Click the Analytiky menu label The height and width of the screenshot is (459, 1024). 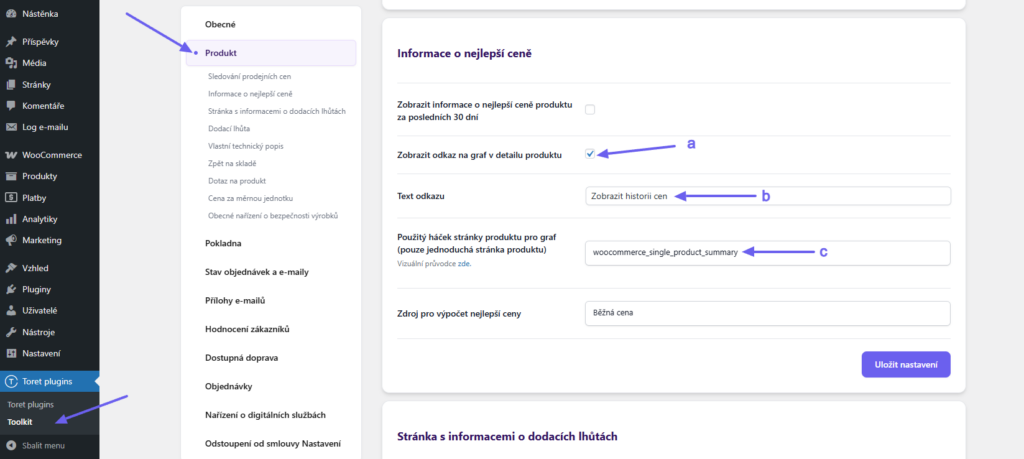tap(40, 219)
